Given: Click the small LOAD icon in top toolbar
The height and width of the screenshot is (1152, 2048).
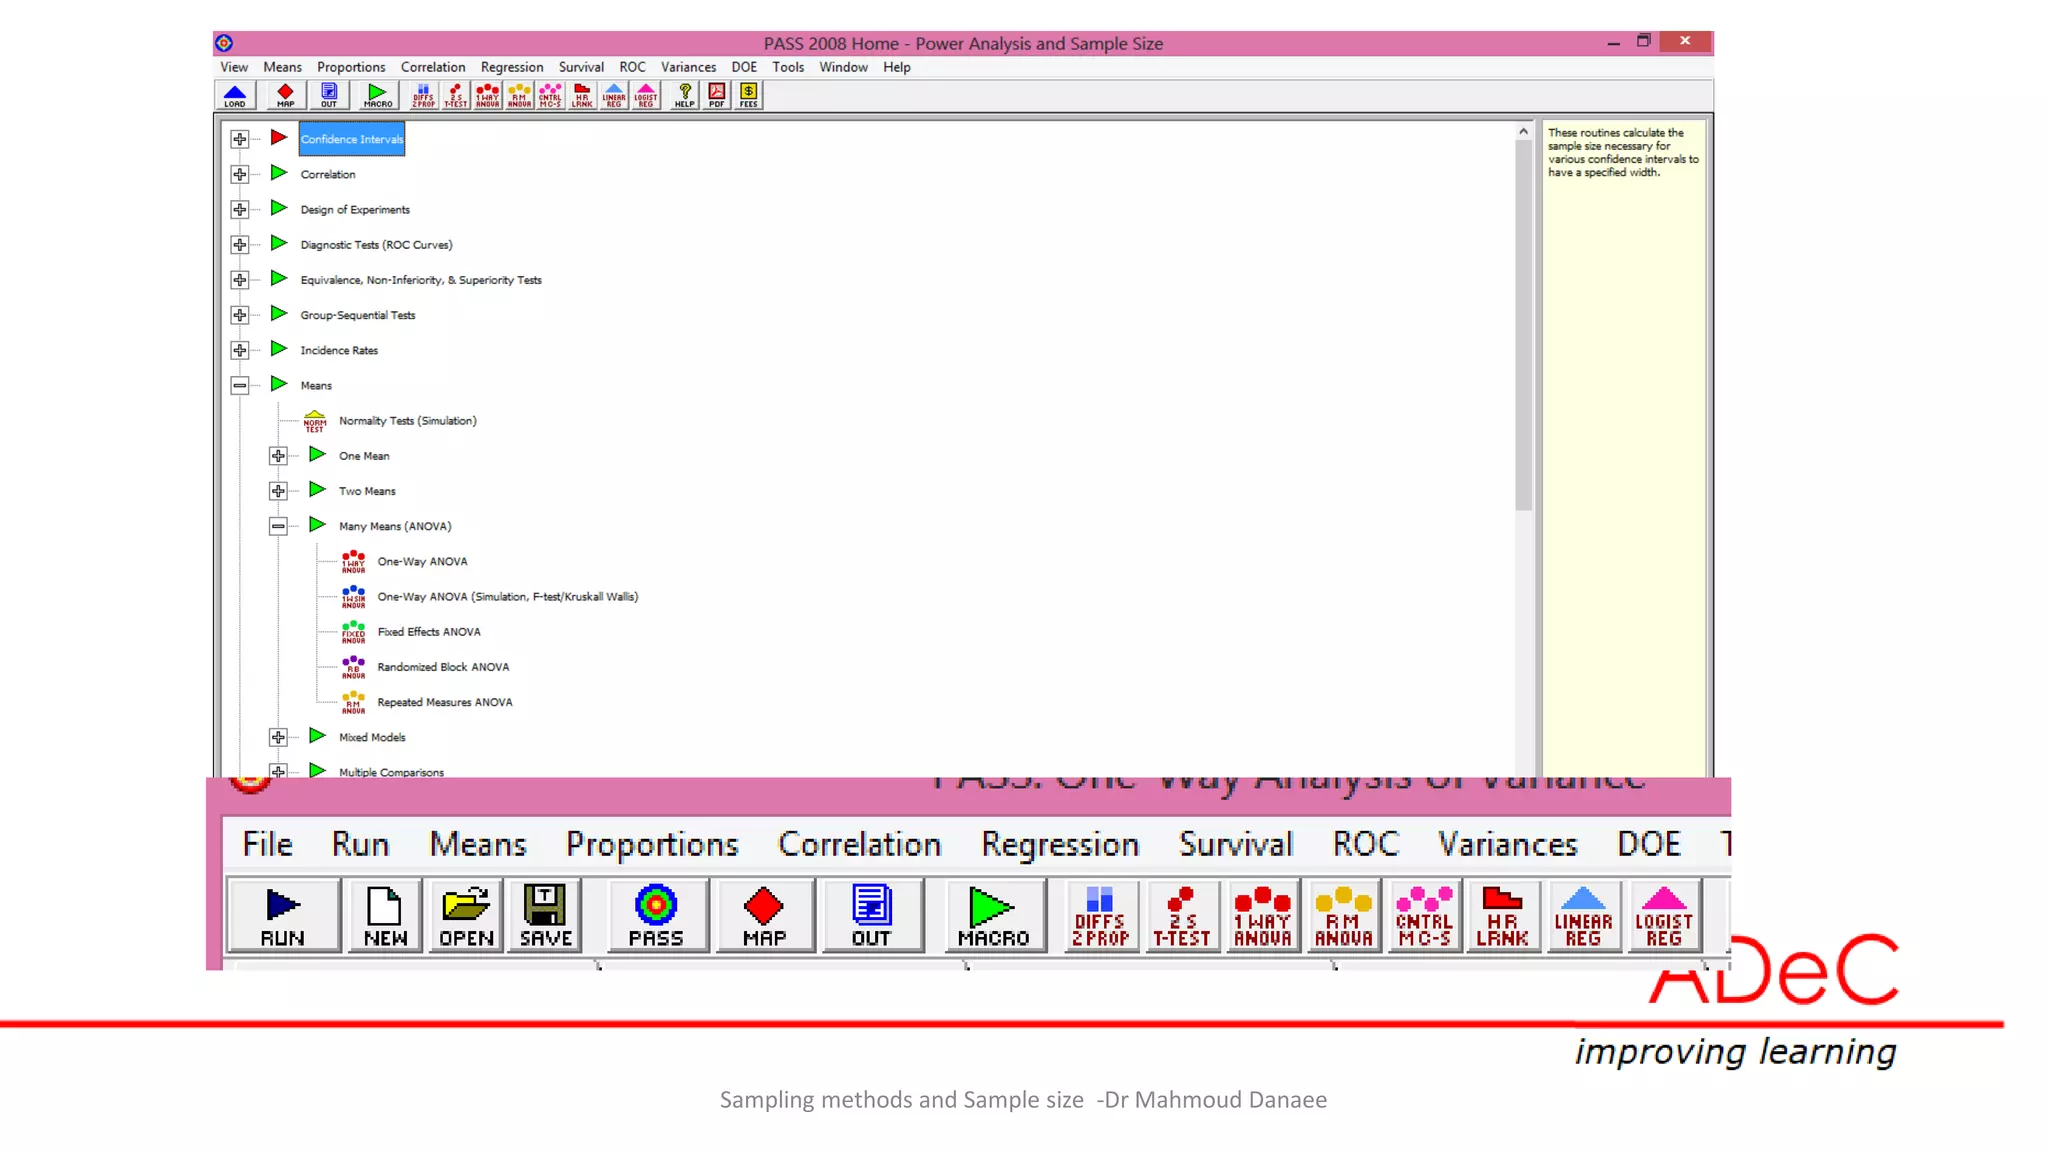Looking at the screenshot, I should (235, 95).
